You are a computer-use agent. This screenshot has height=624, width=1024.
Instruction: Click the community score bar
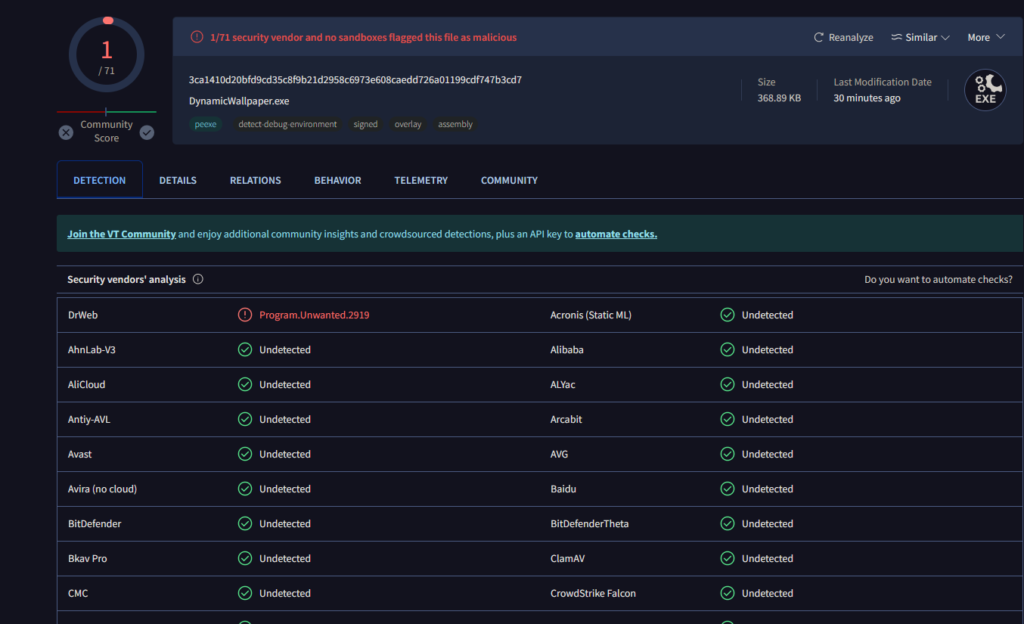[106, 112]
